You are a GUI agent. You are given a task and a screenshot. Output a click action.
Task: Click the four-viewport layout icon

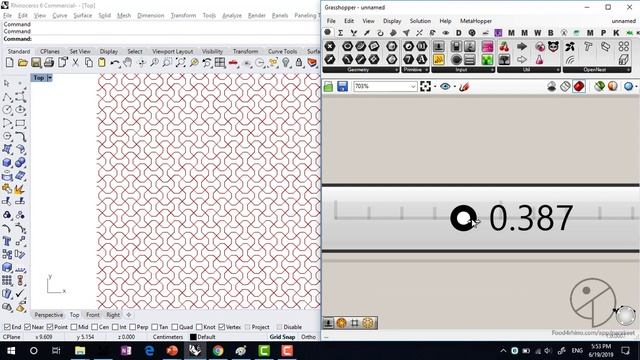tap(220, 62)
